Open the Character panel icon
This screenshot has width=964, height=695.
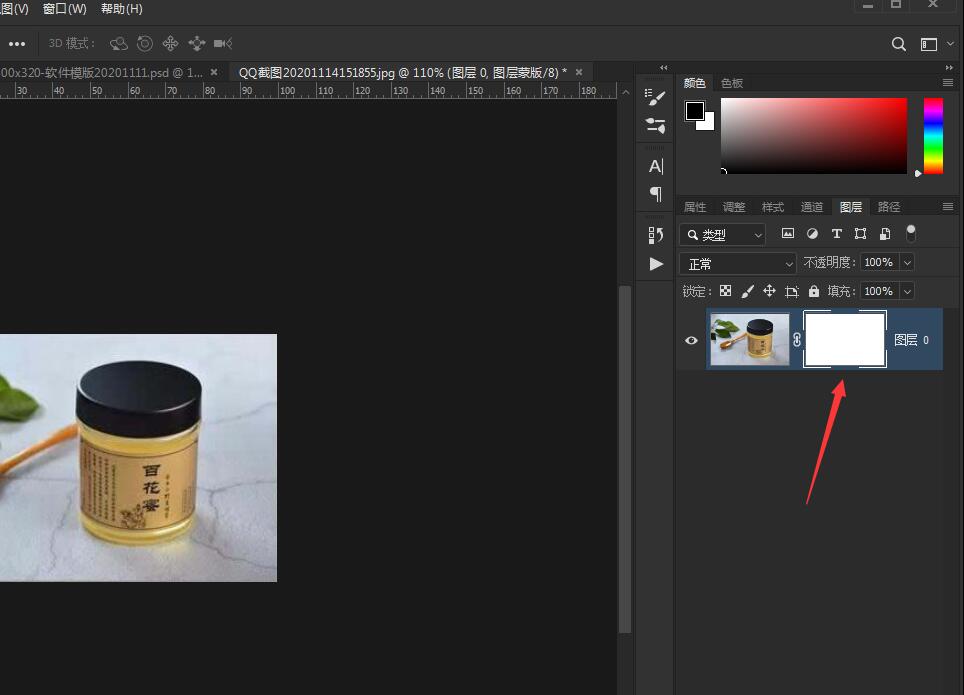point(655,166)
